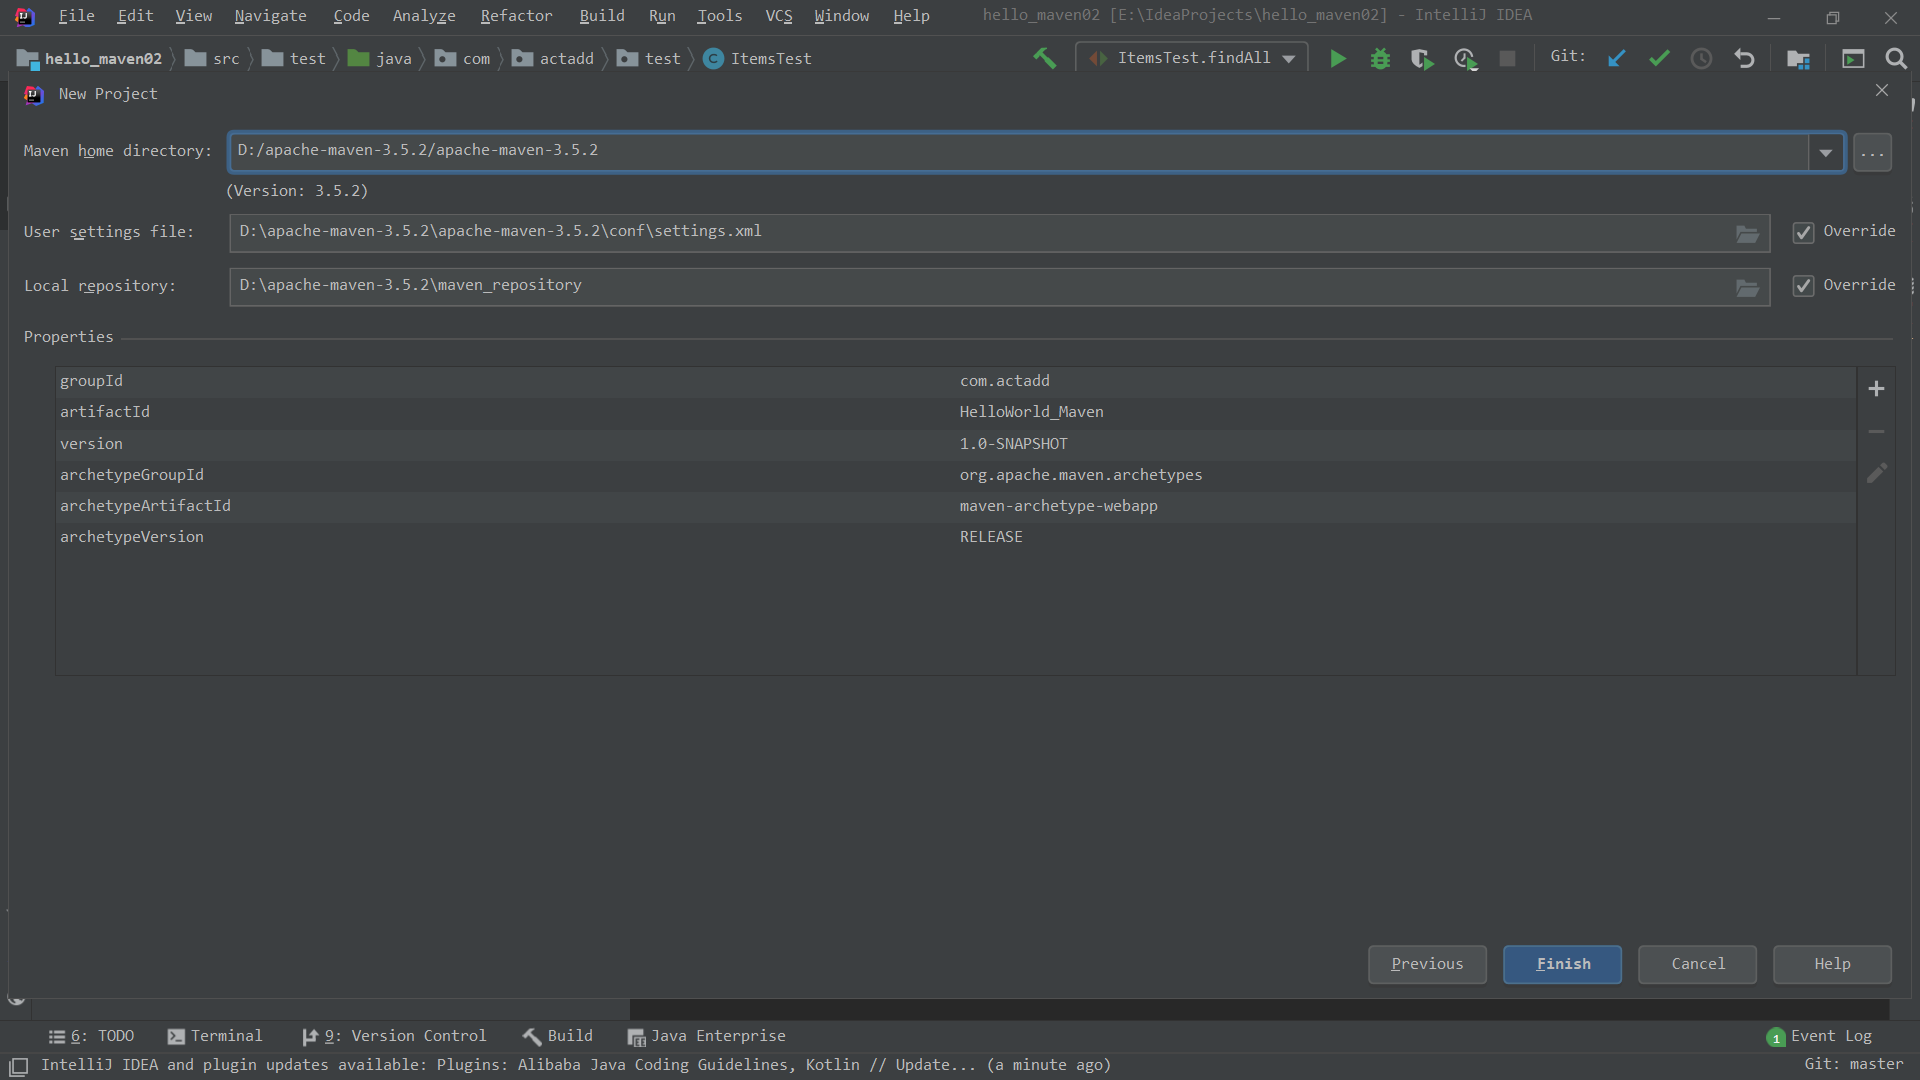Open the Refactor menu
1920x1080 pixels.
point(515,15)
